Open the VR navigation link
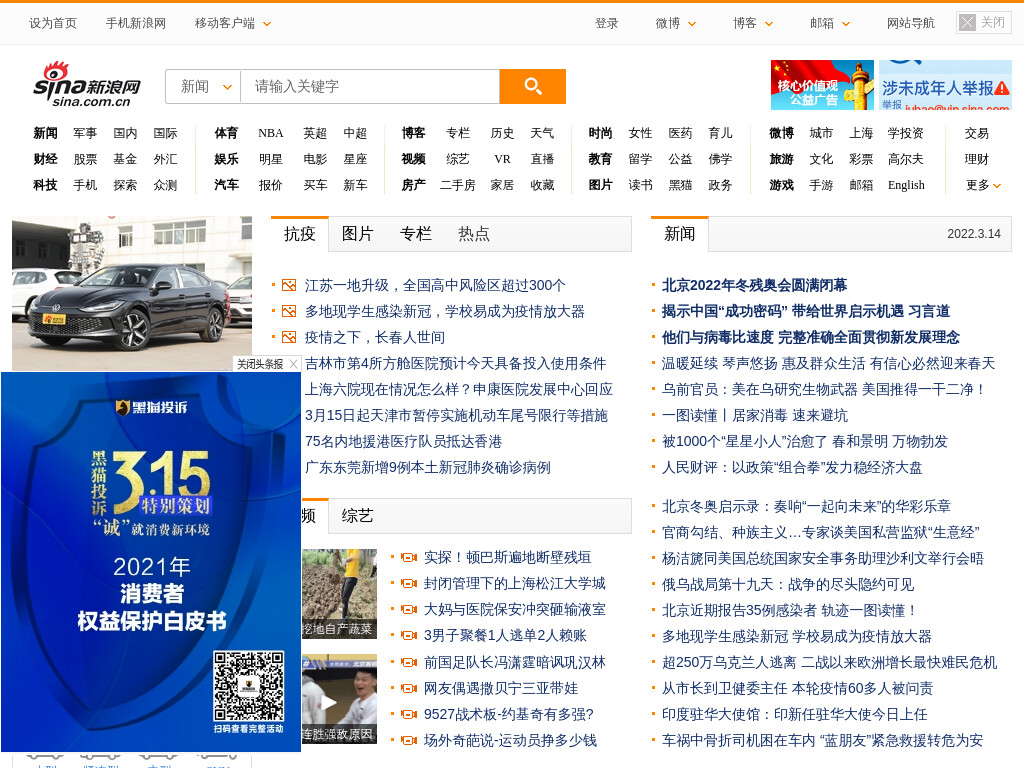Viewport: 1024px width, 768px height. pyautogui.click(x=502, y=159)
